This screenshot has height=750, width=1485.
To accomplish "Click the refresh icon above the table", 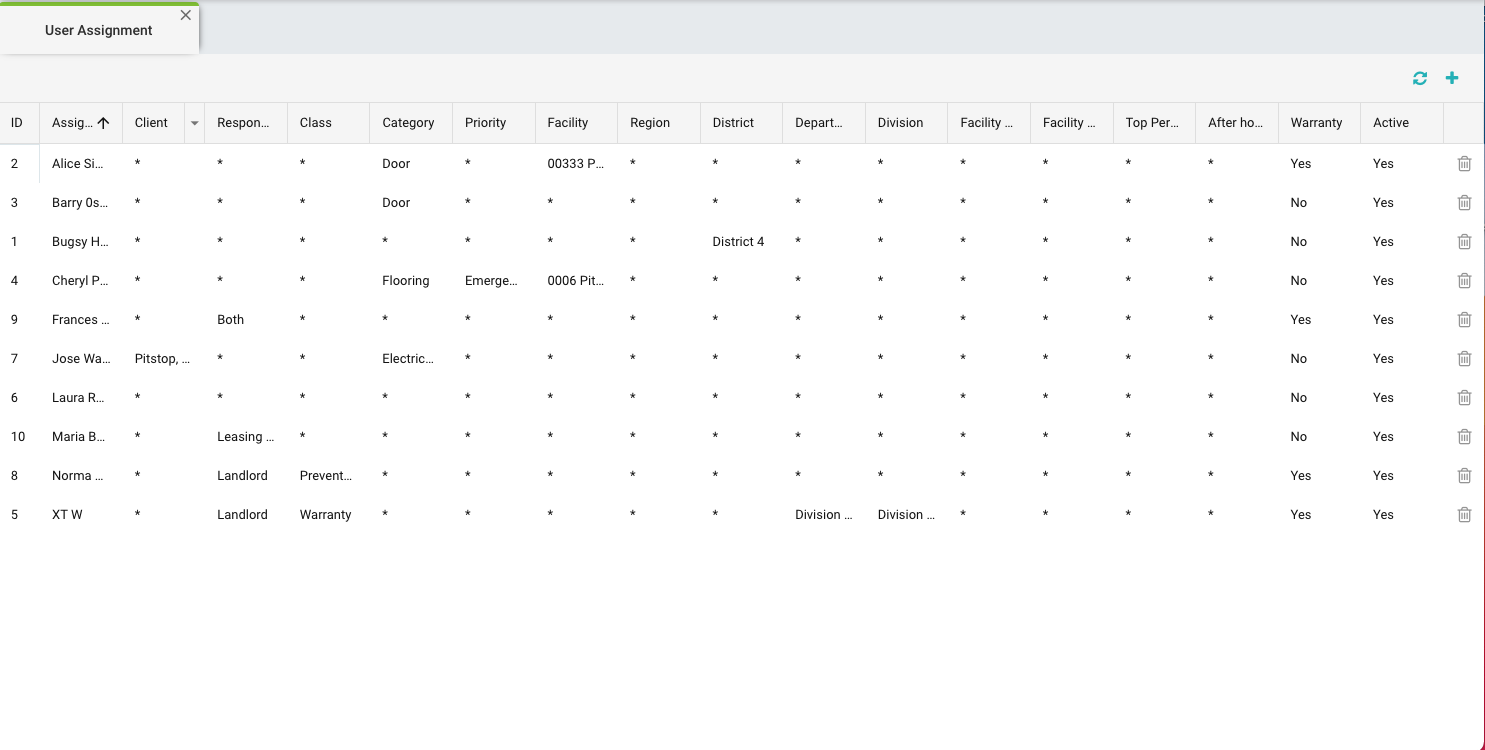I will (1419, 79).
